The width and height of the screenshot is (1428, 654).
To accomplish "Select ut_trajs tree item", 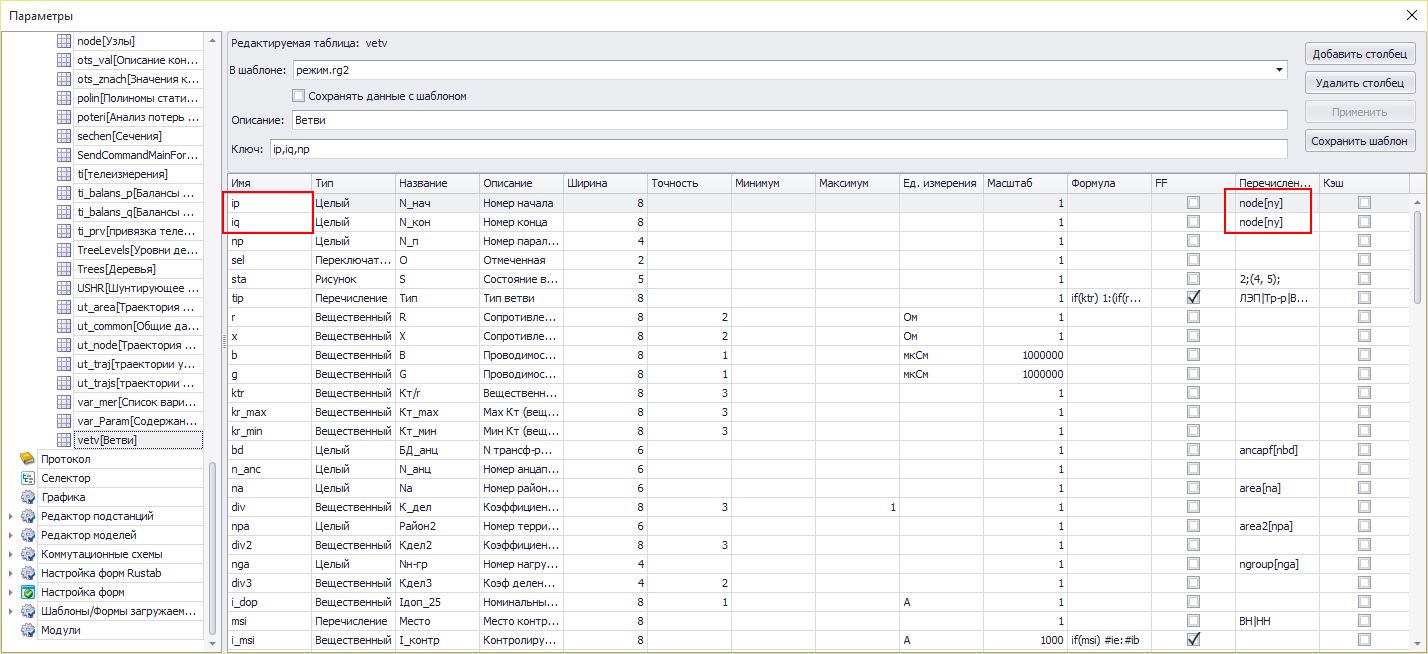I will (137, 383).
